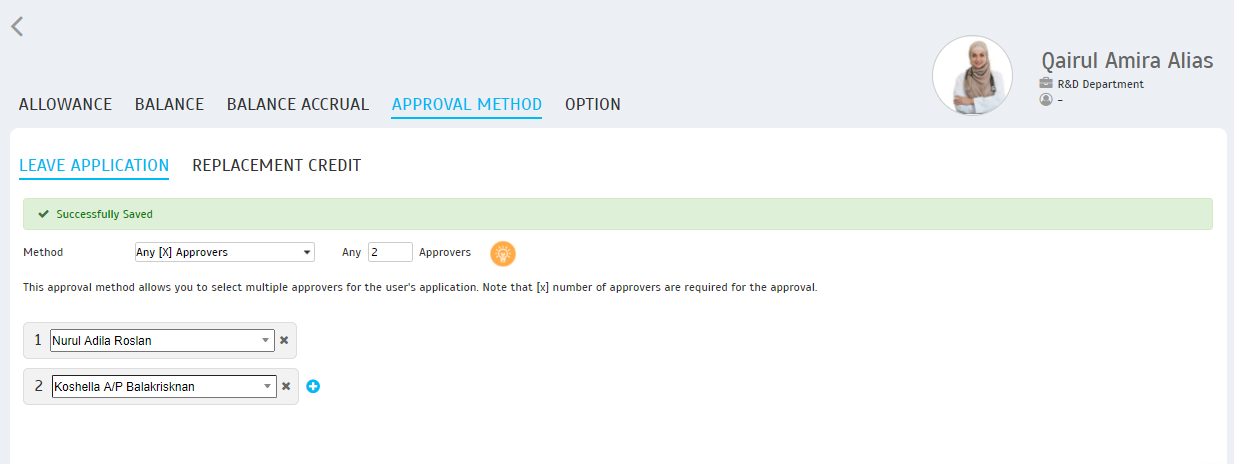This screenshot has width=1234, height=464.
Task: Remove approver Nurul Adila Roslan
Action: tap(284, 340)
